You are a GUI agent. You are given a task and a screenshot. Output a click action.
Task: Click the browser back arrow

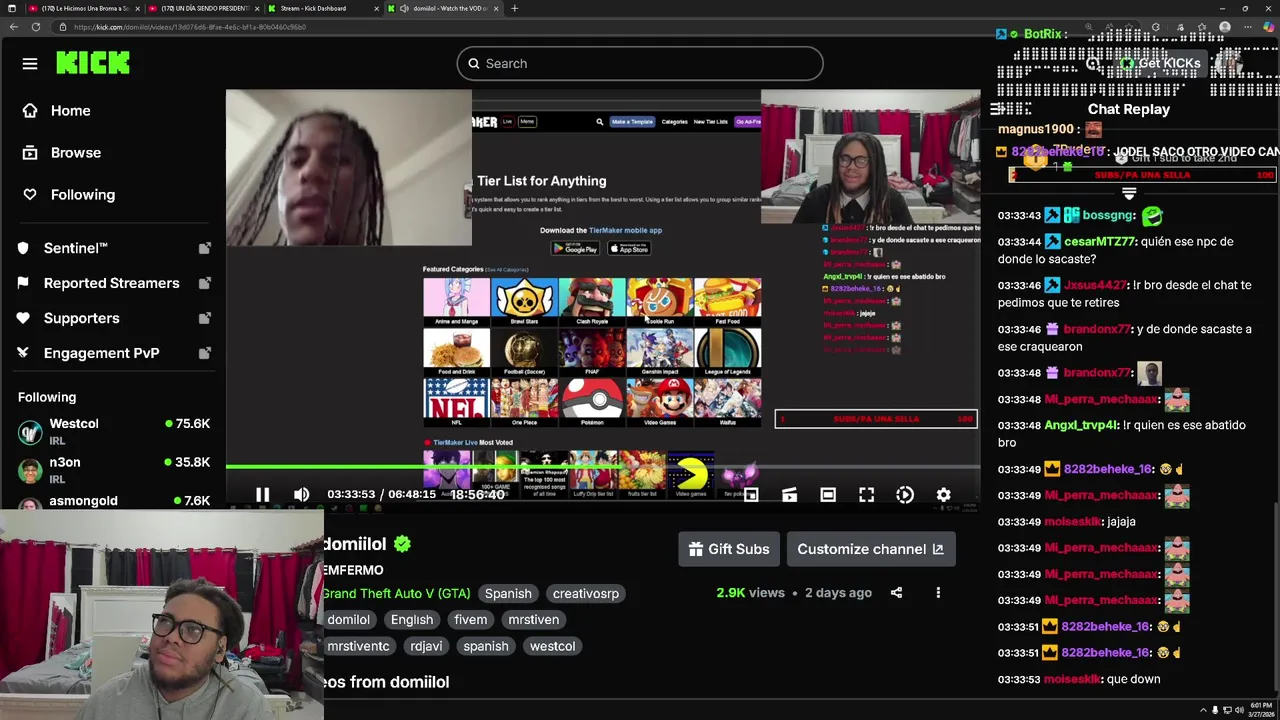pos(14,27)
